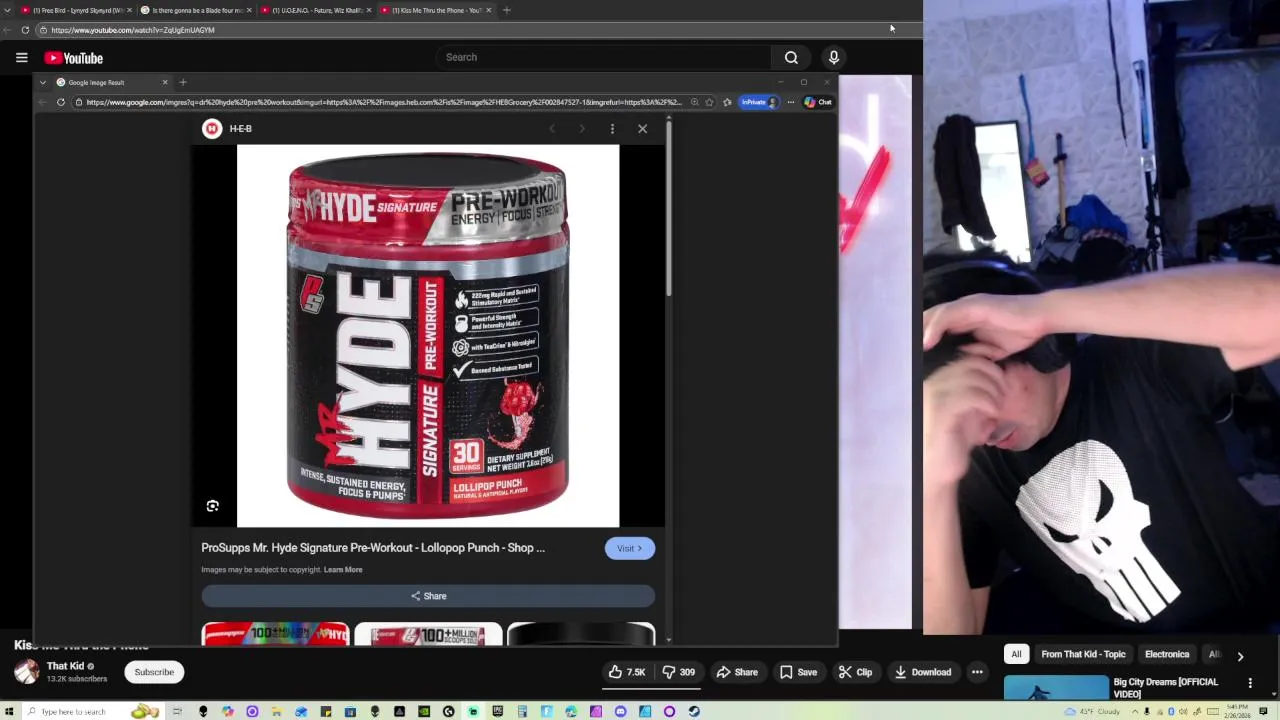This screenshot has width=1280, height=720.
Task: Close the Google Image Result tab
Action: pyautogui.click(x=165, y=82)
